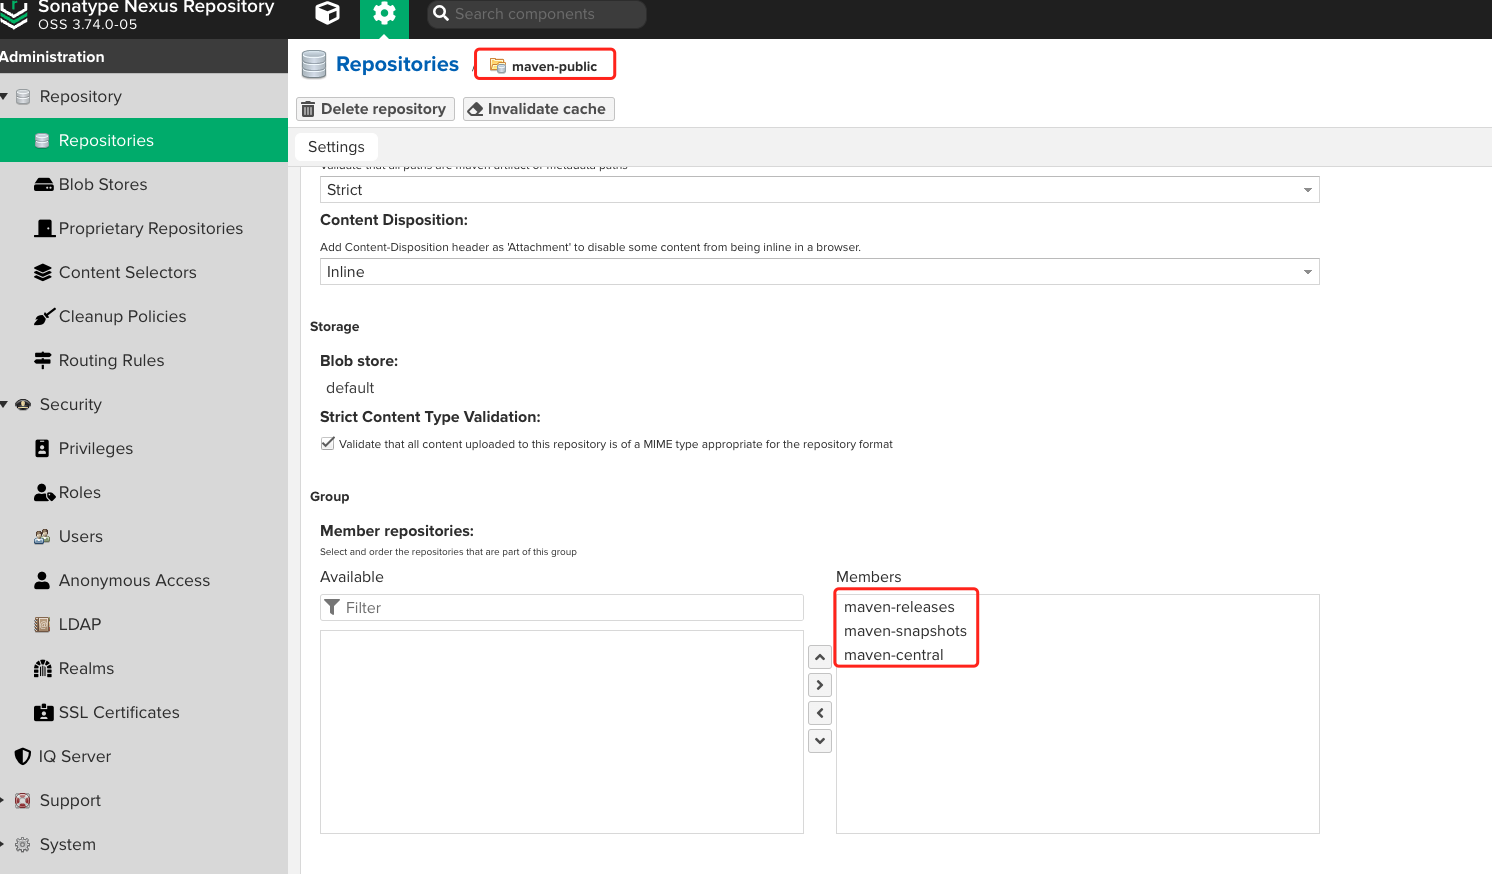Screen dimensions: 1492x874
Task: Click the Repositories breadcrumb link
Action: point(397,65)
